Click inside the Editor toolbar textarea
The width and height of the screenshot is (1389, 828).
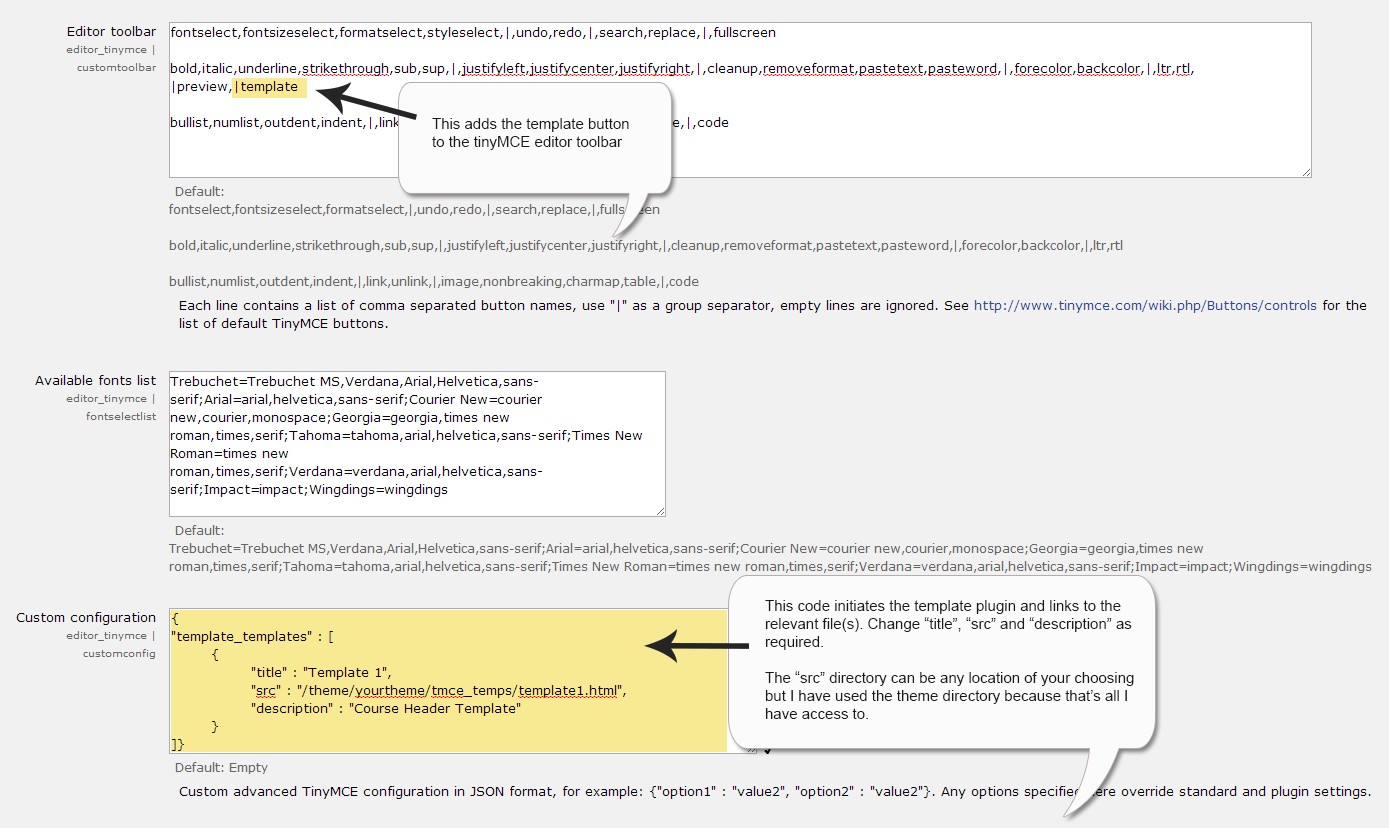pos(740,100)
